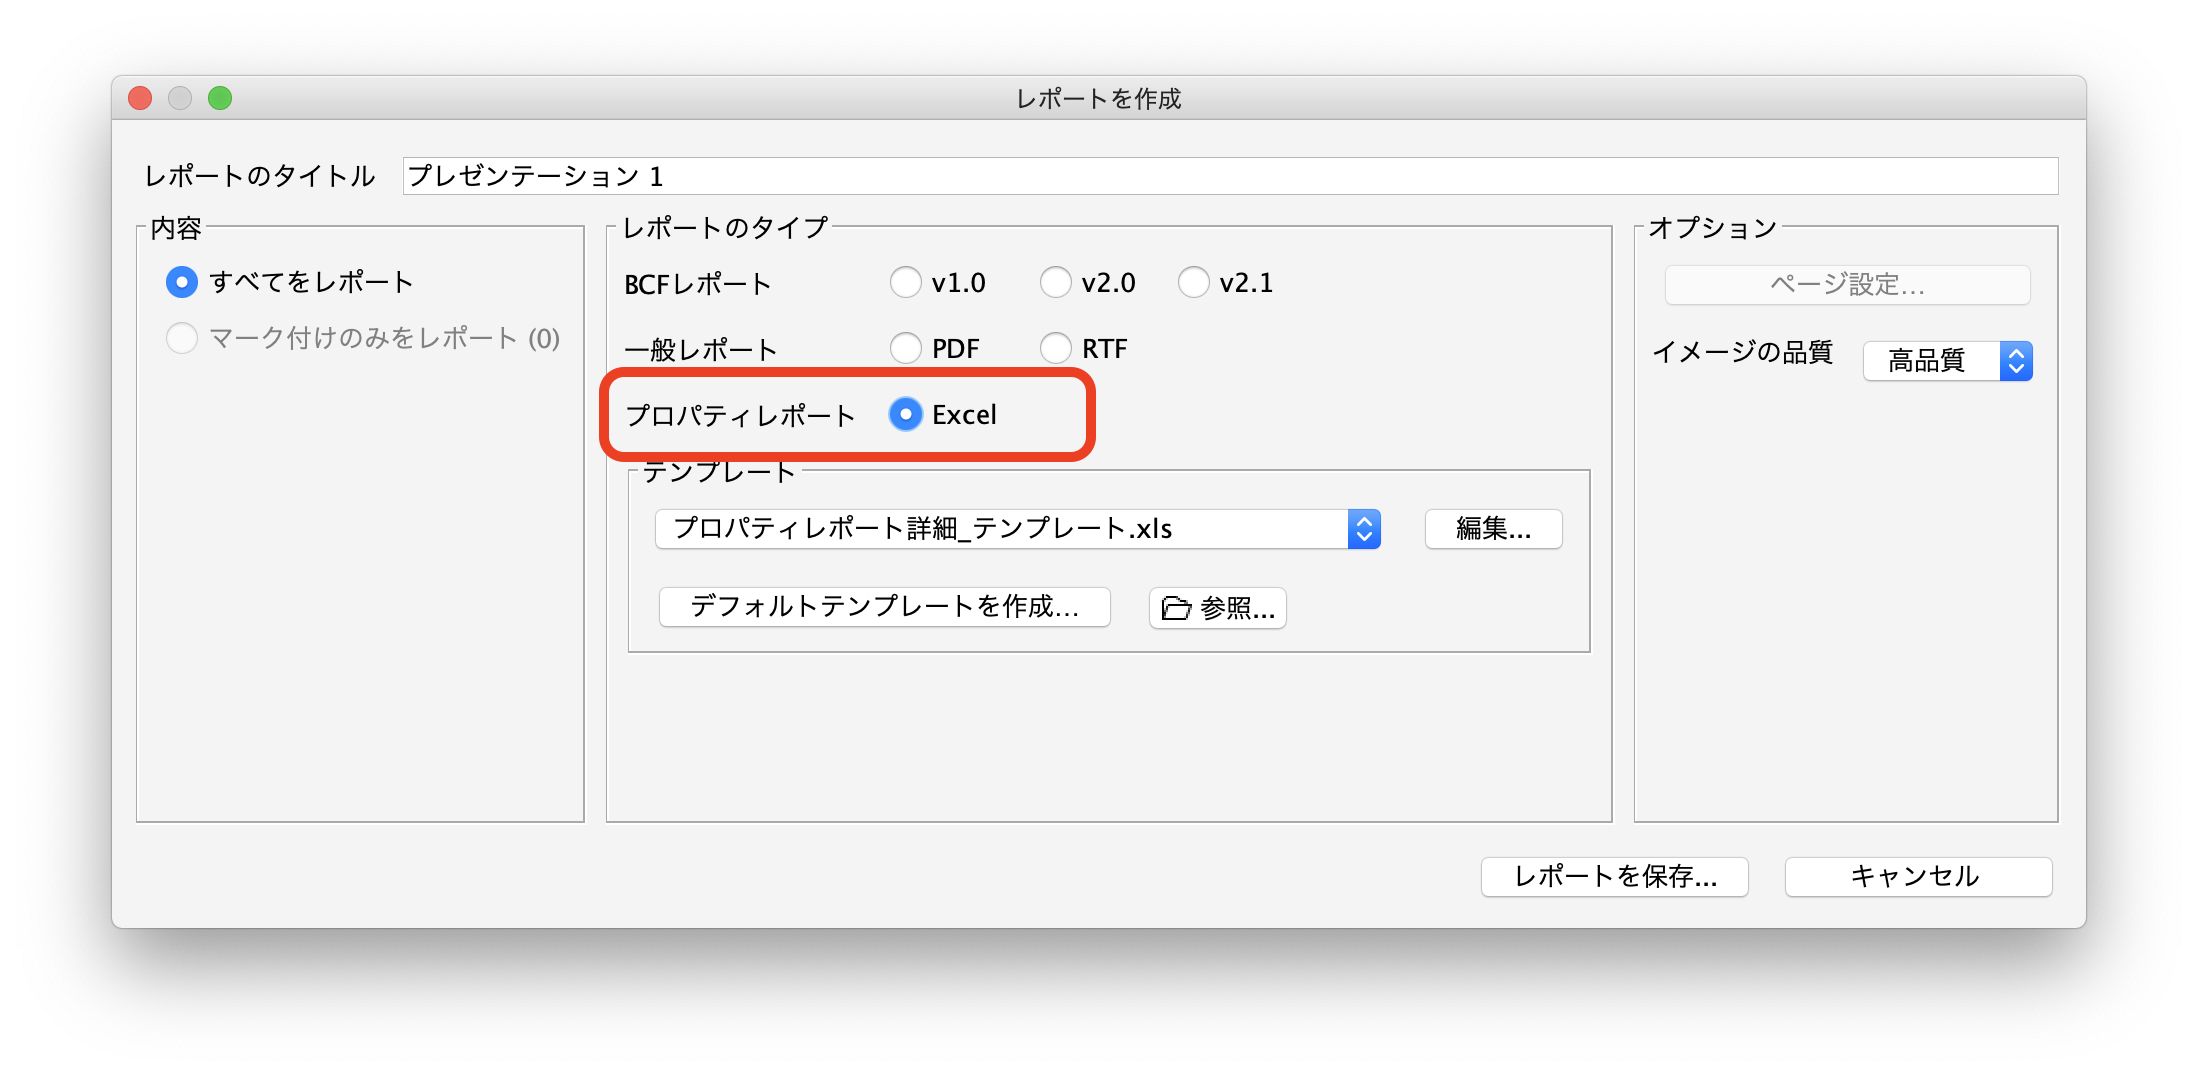Screen dimensions: 2198x1076
Task: Choose BCF report v2.0
Action: click(1056, 283)
